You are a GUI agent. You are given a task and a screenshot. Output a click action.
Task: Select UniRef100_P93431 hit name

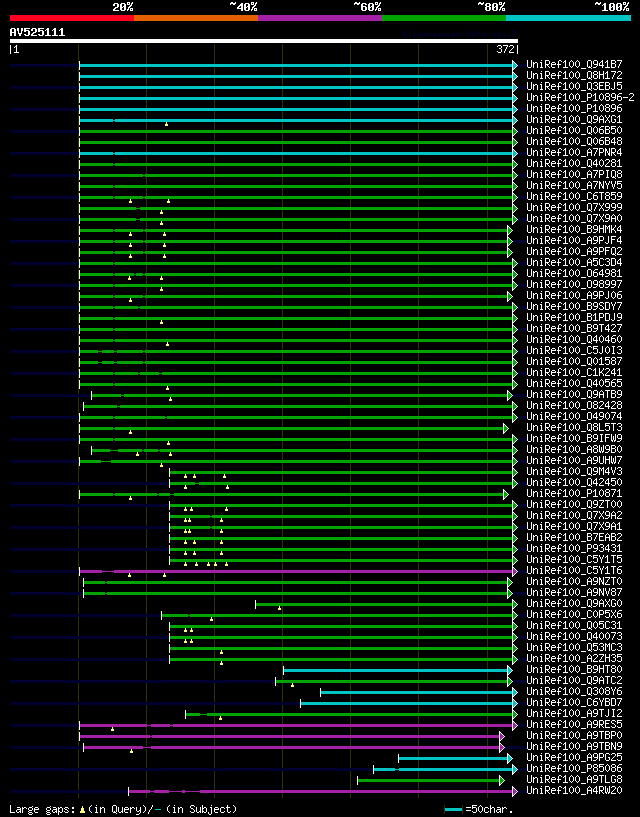(574, 549)
